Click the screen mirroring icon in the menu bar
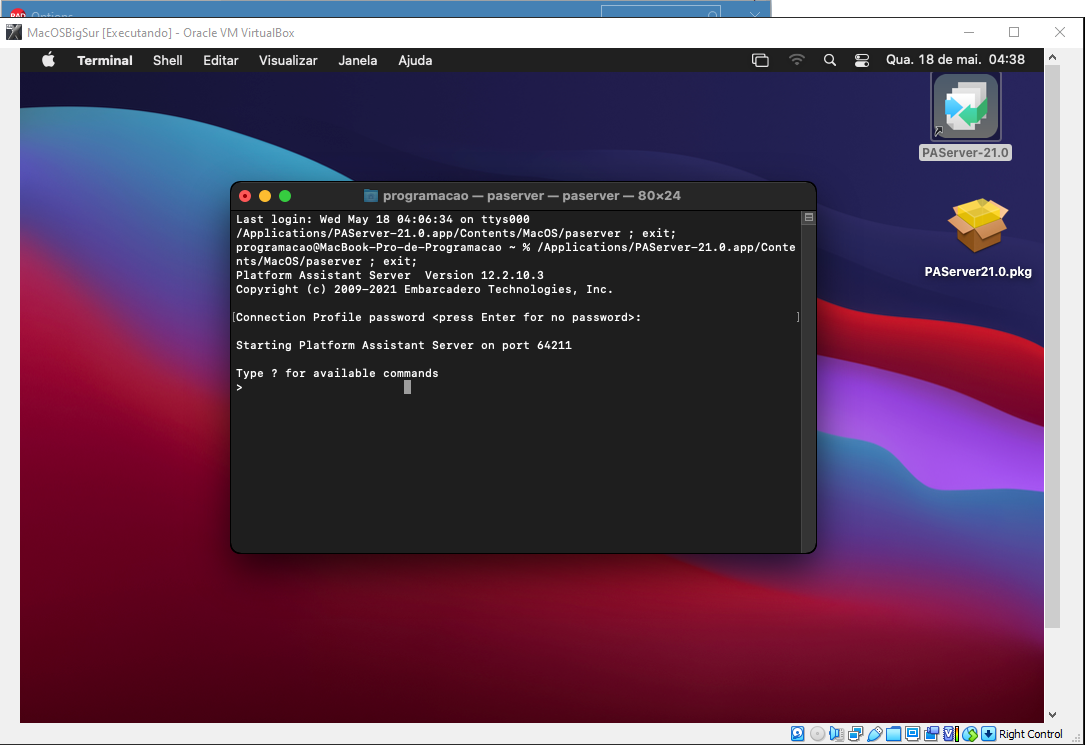 [760, 60]
